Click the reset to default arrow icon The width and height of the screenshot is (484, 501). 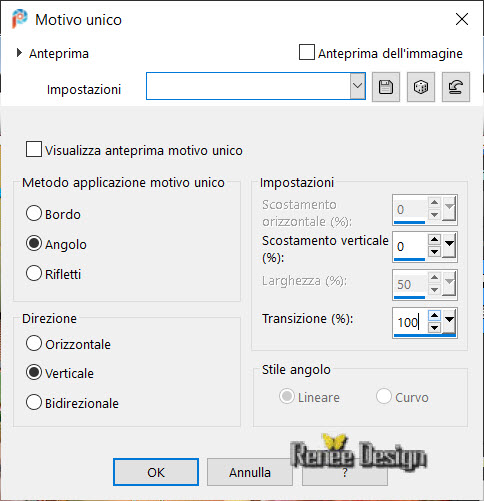coord(456,87)
